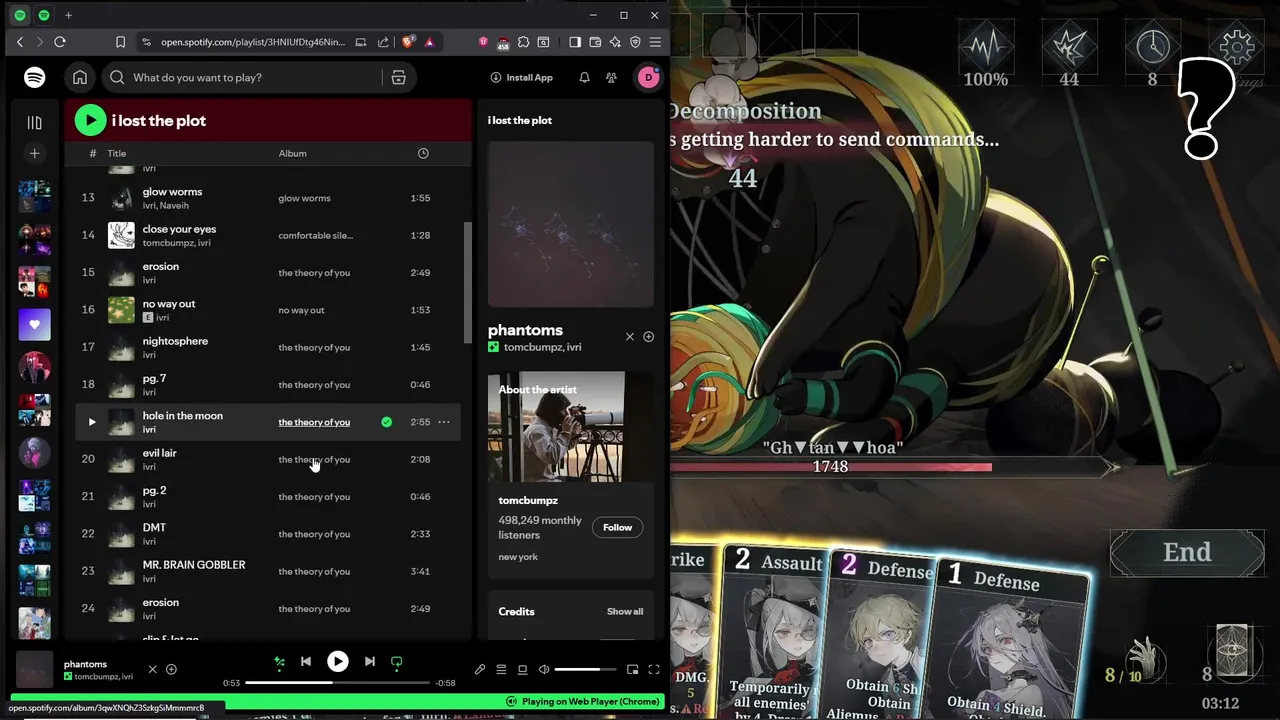Click the main play button in player bar
This screenshot has height=720, width=1280.
click(338, 661)
